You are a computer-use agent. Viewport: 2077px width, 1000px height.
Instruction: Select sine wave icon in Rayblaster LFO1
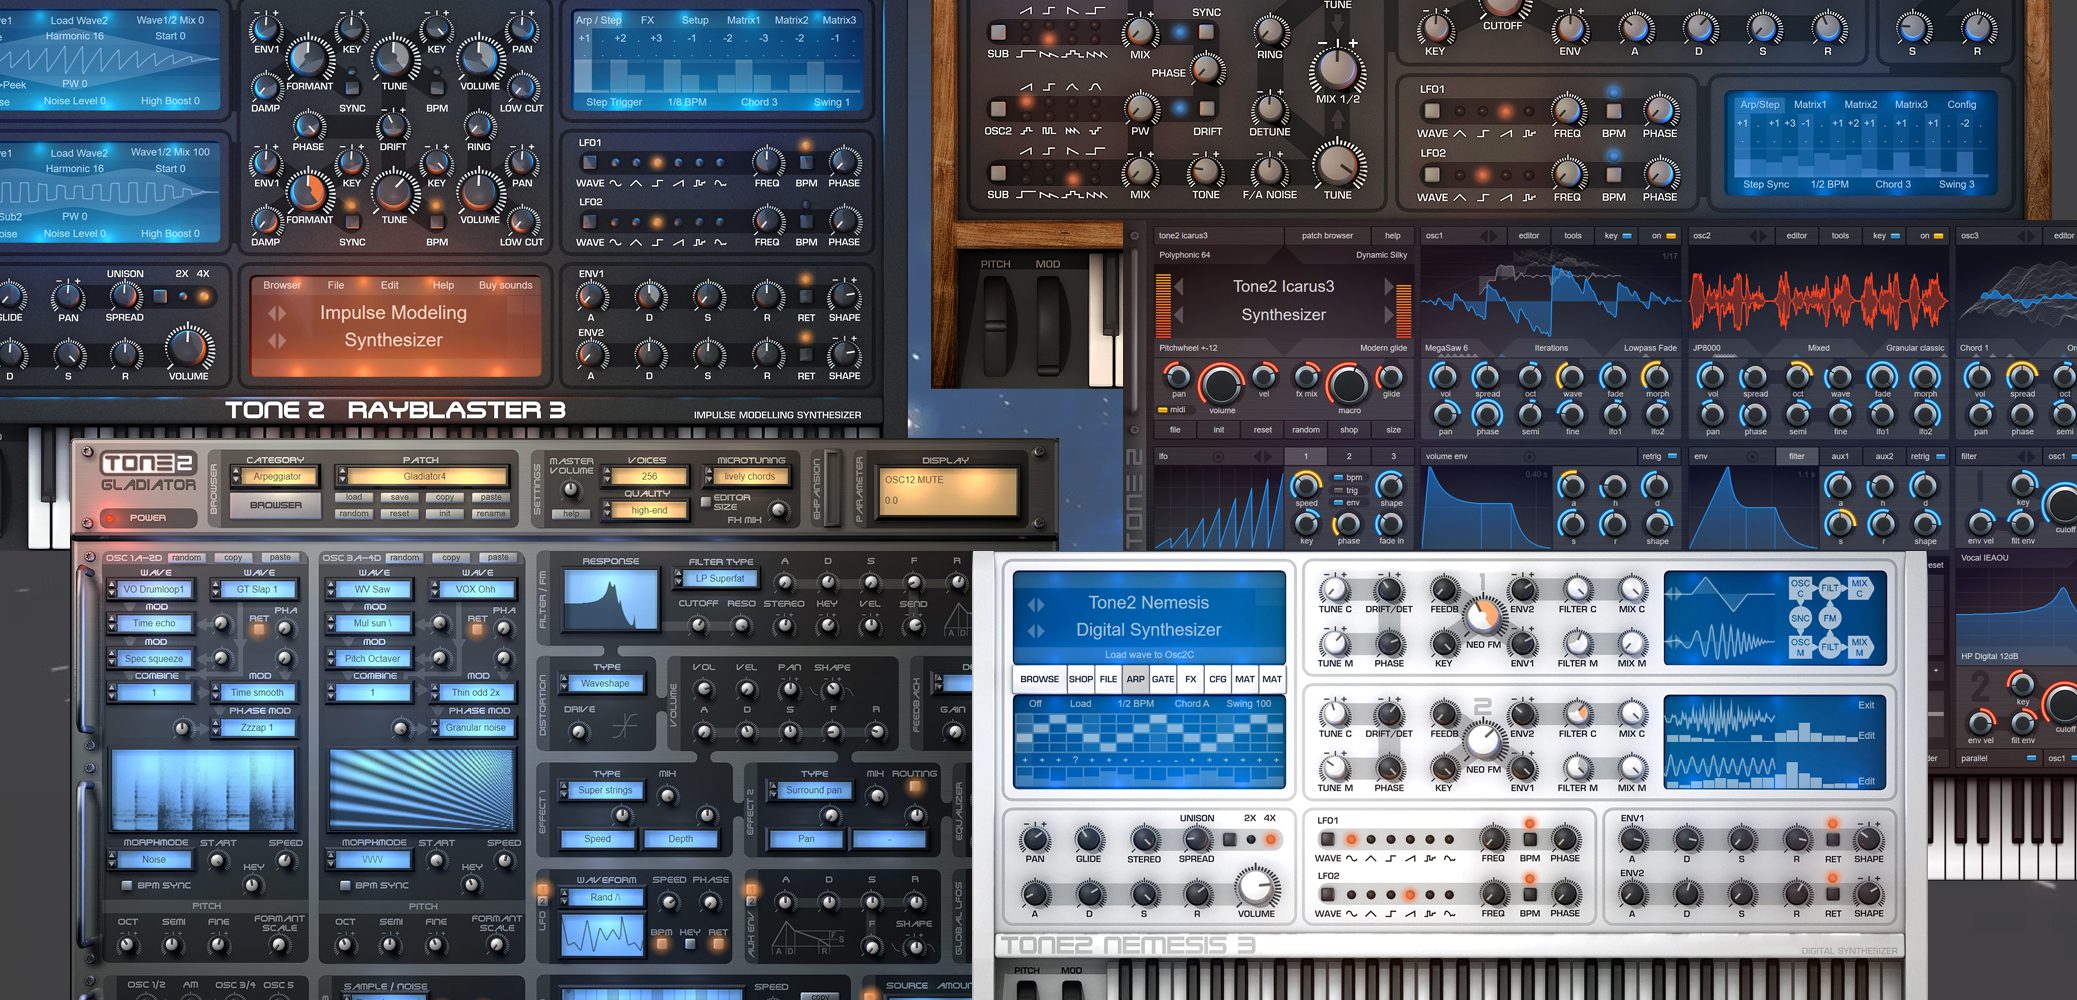[x=615, y=183]
